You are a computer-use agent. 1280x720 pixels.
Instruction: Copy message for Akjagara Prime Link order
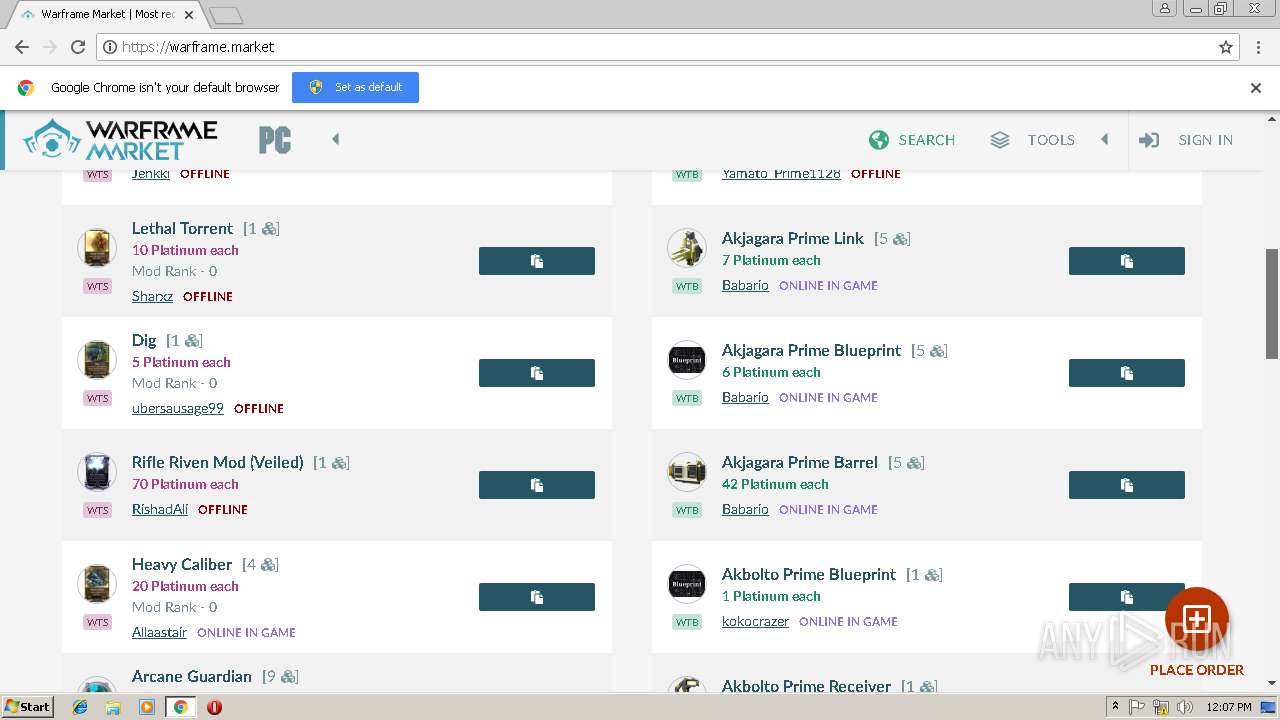point(1127,261)
